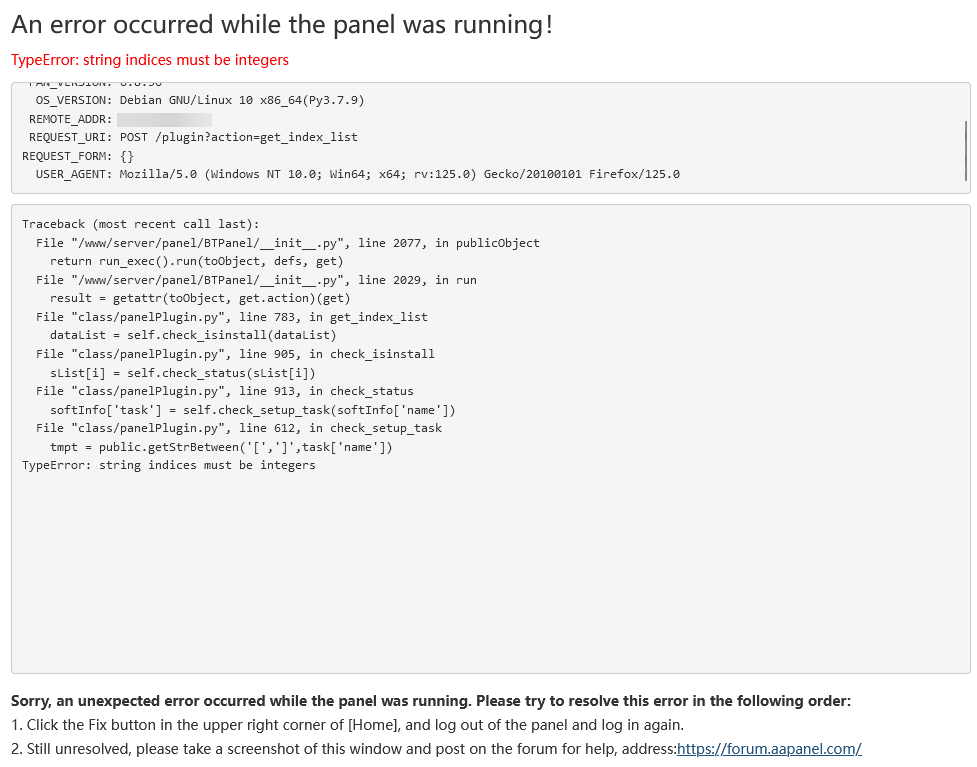Image resolution: width=977 pixels, height=767 pixels.
Task: Click the line 2077 publicObject file entry
Action: [287, 243]
